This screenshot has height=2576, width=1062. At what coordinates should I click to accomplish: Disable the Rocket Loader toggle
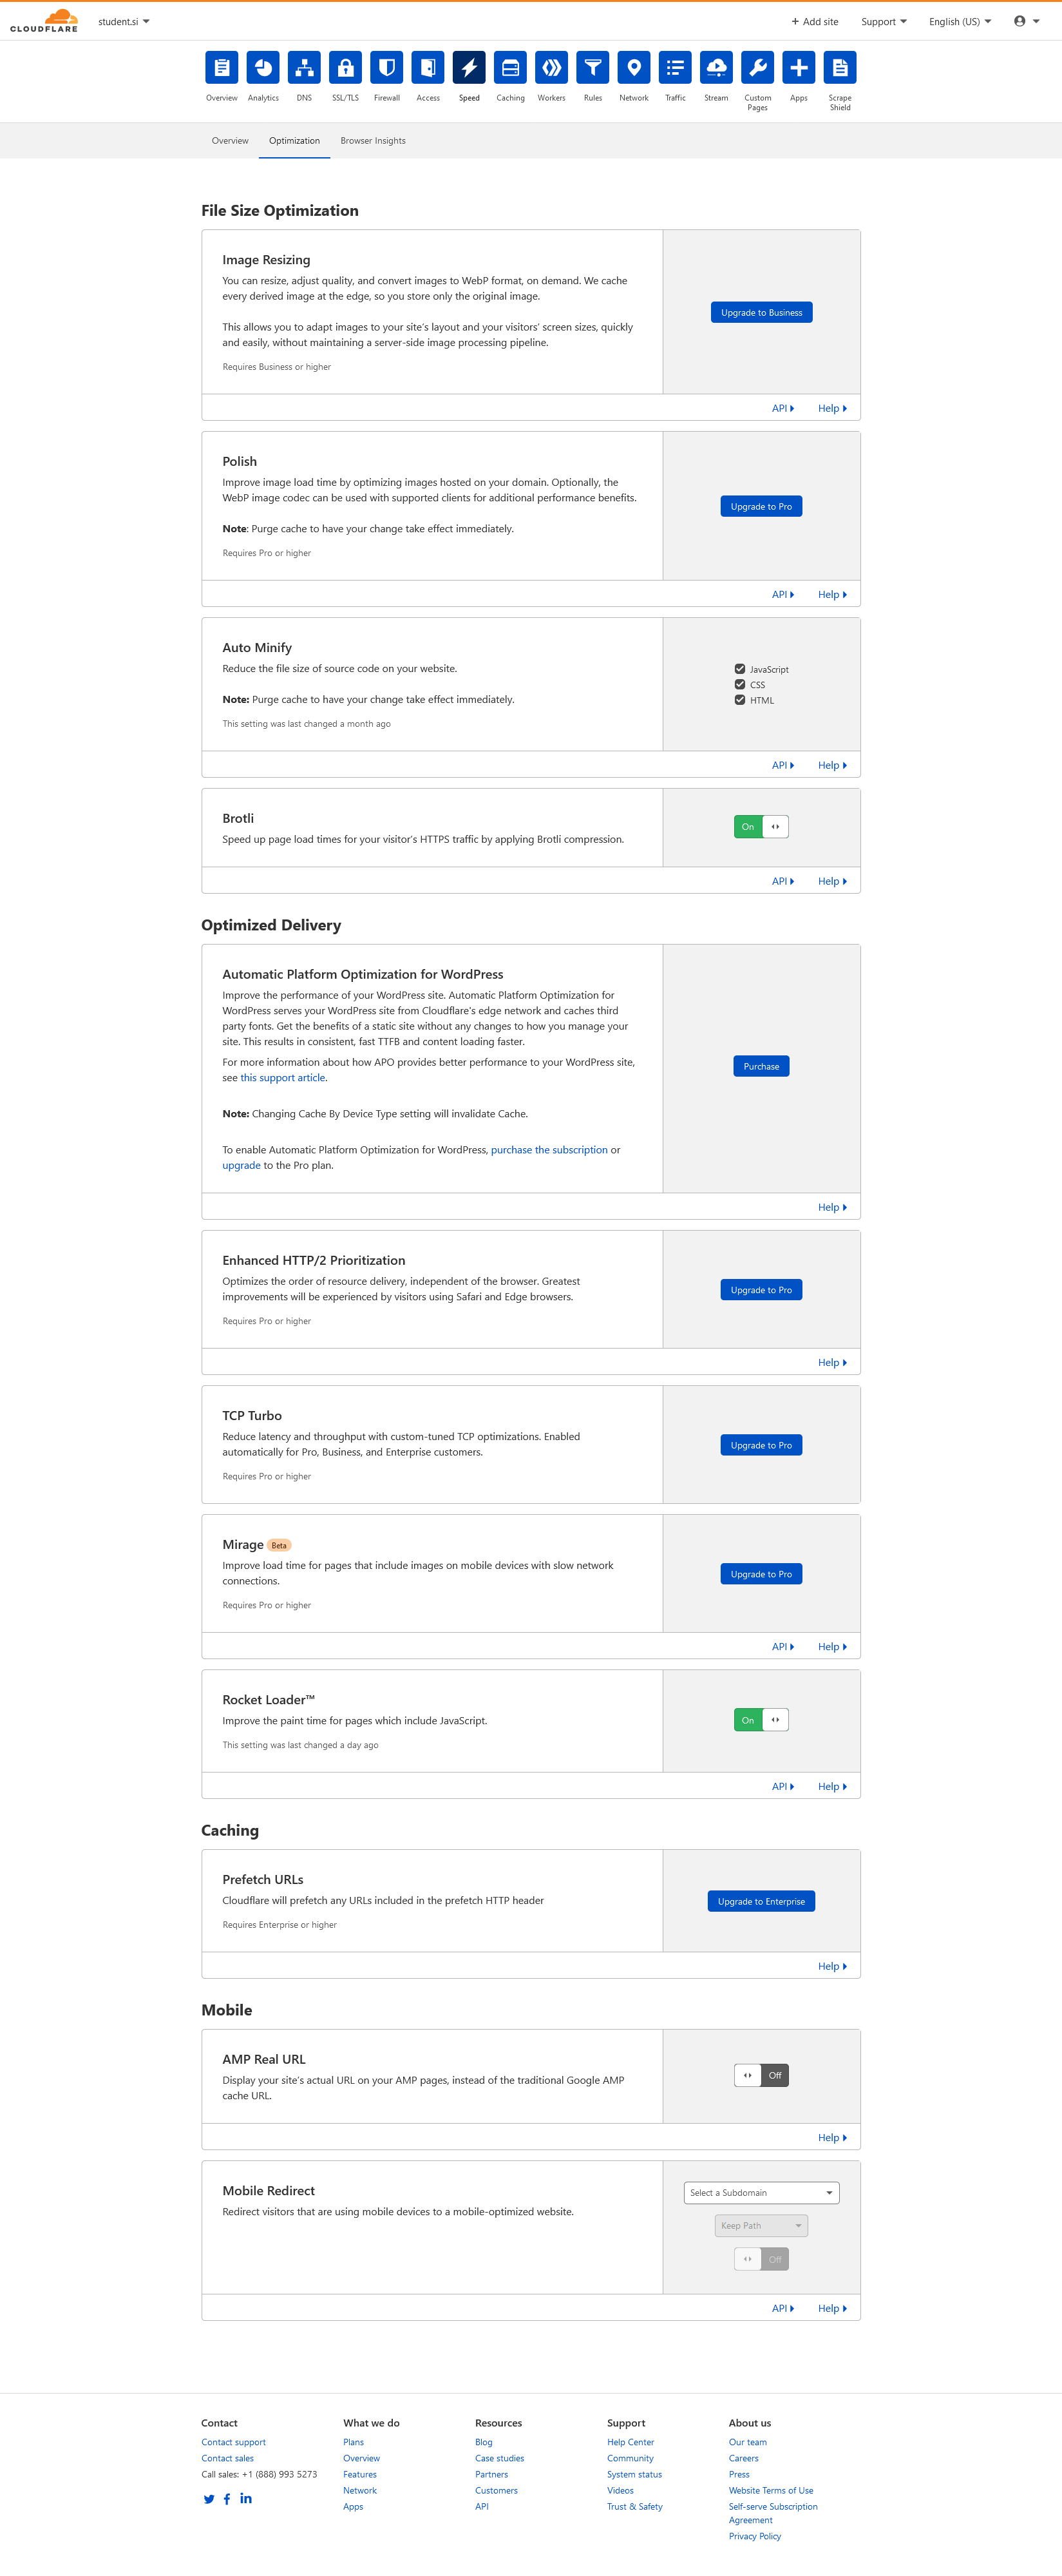point(761,1720)
